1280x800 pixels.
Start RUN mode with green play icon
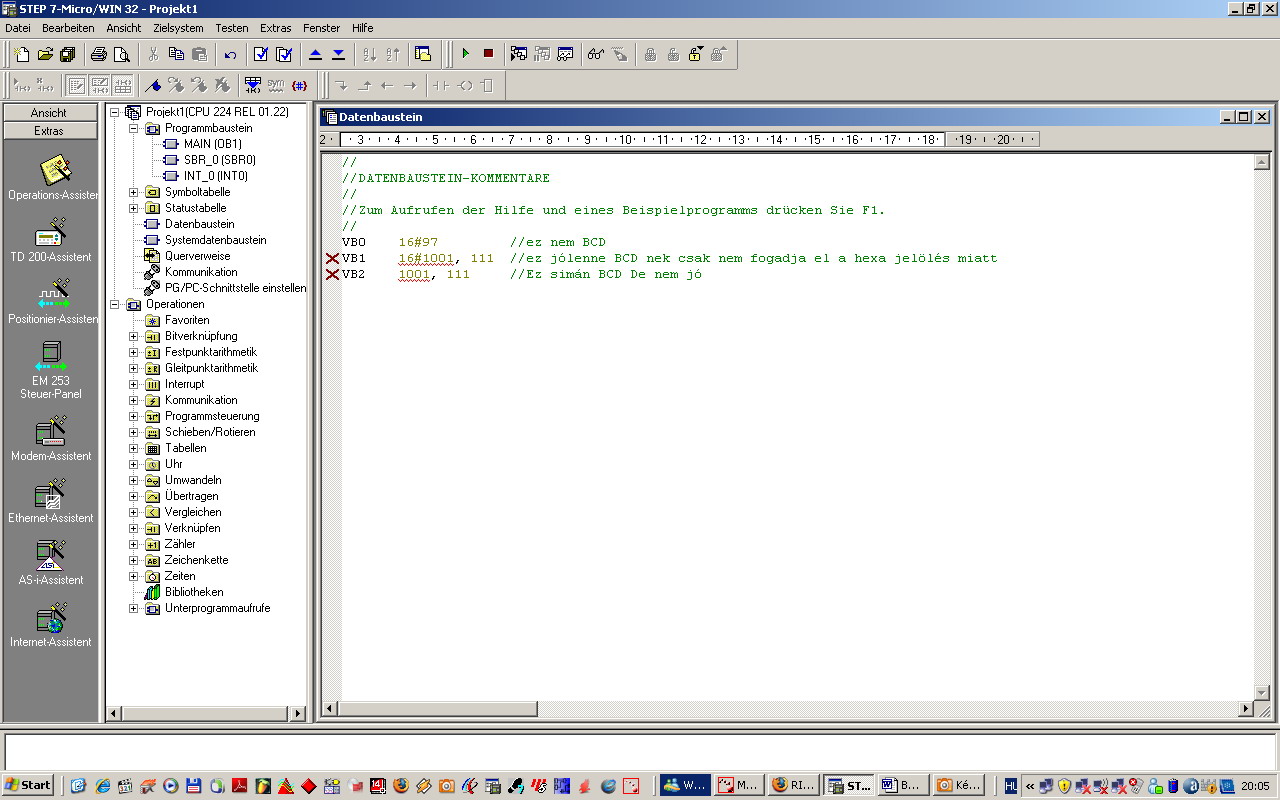[465, 54]
